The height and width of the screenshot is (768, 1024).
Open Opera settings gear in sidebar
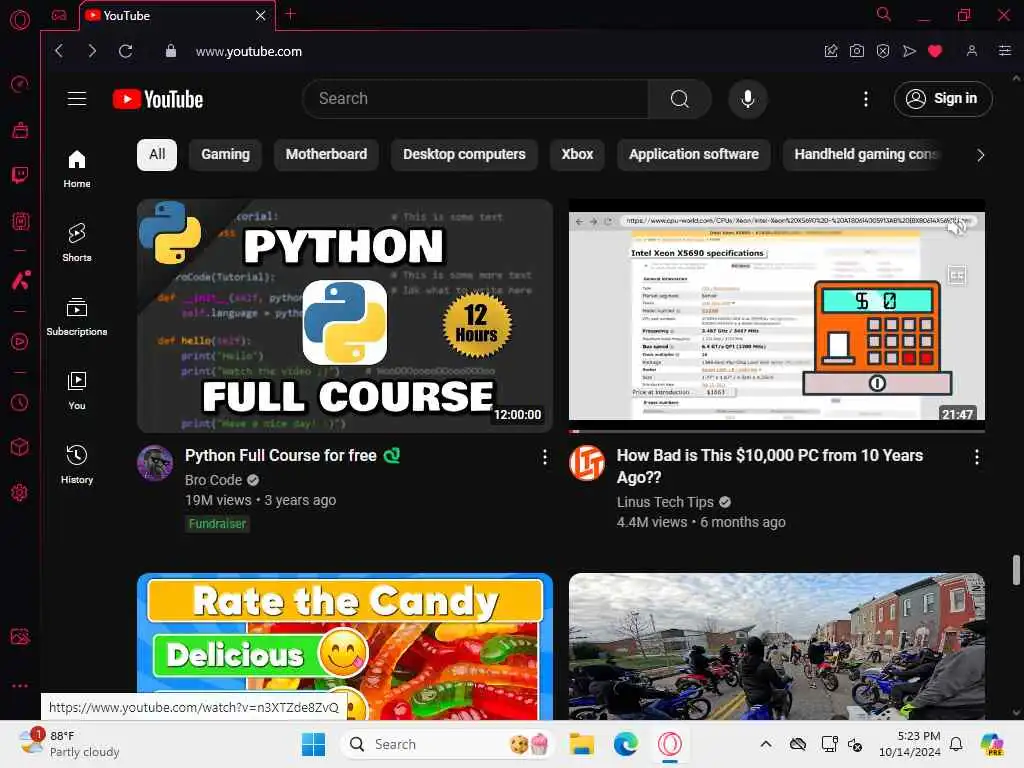click(20, 492)
